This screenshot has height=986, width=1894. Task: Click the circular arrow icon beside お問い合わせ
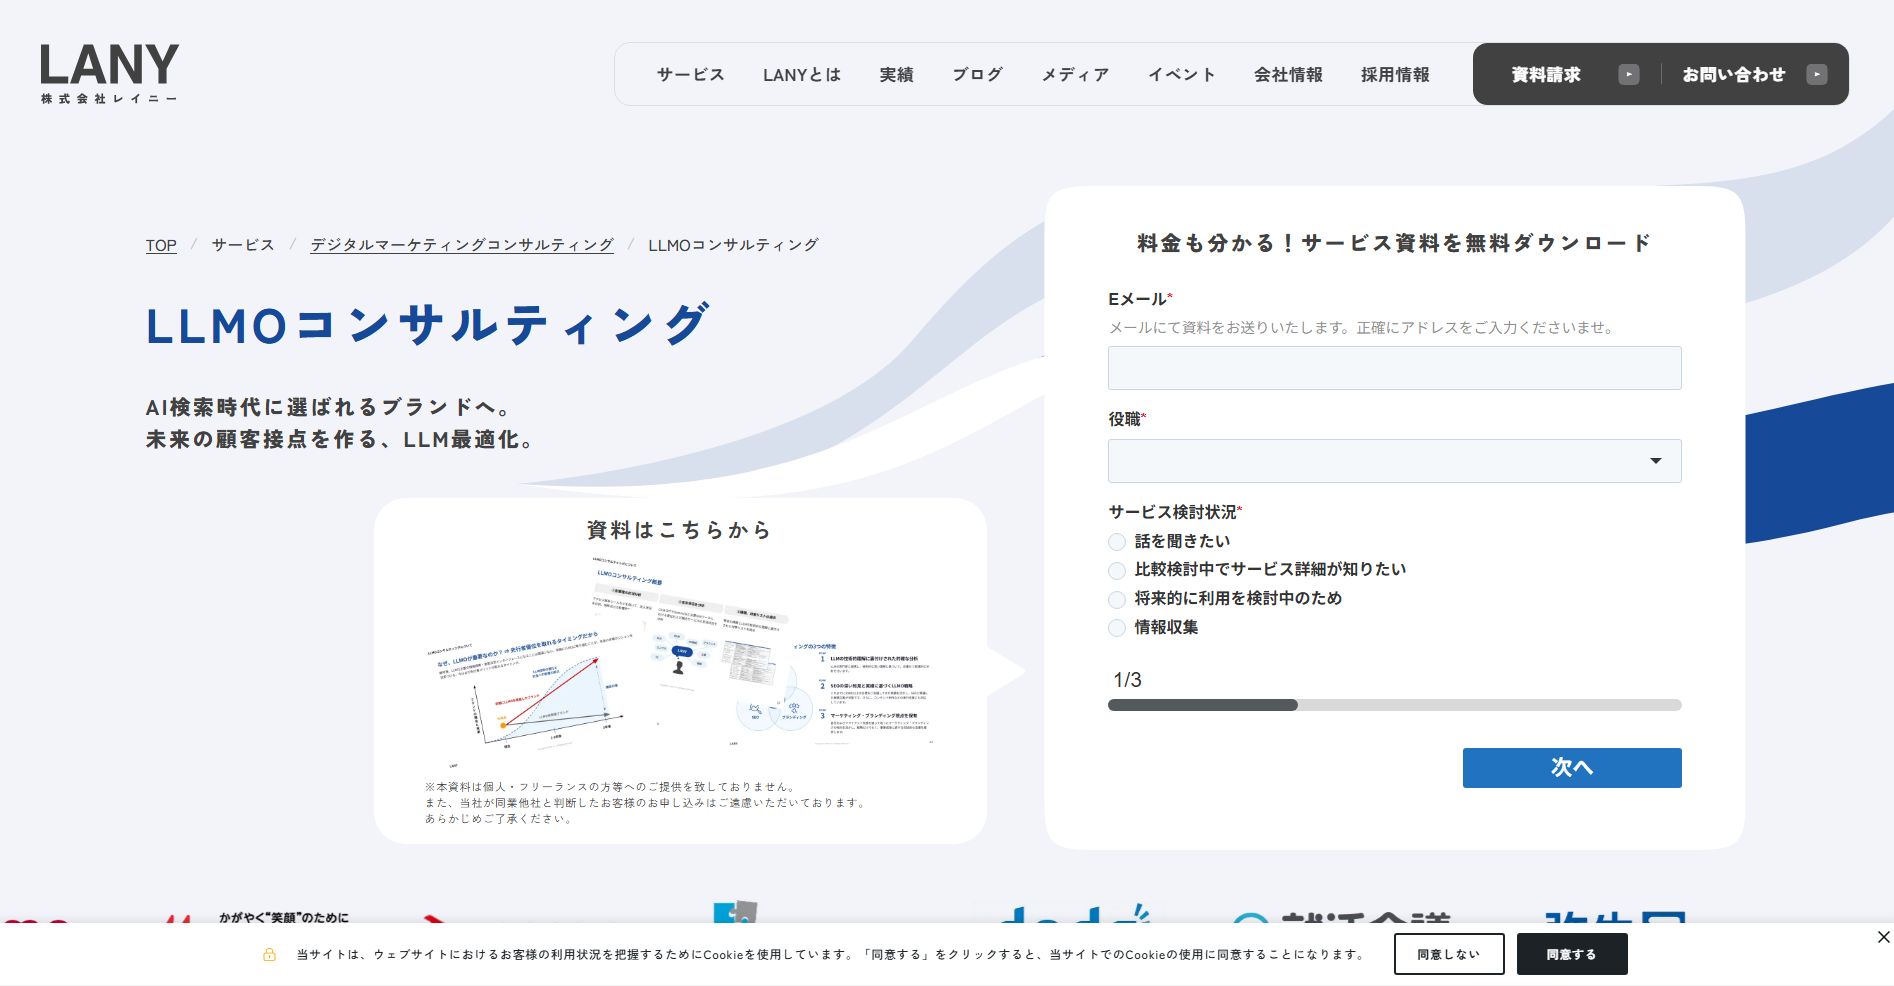click(1816, 73)
